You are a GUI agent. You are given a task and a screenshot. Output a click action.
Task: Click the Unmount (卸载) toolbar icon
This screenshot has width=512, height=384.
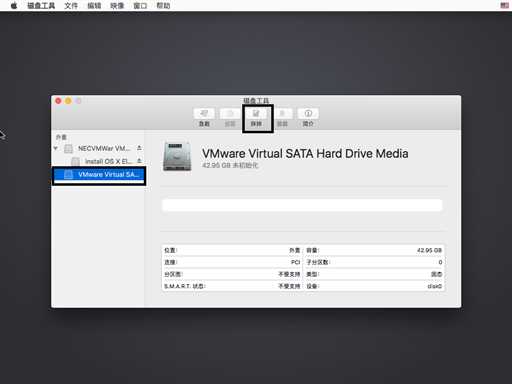(x=282, y=114)
